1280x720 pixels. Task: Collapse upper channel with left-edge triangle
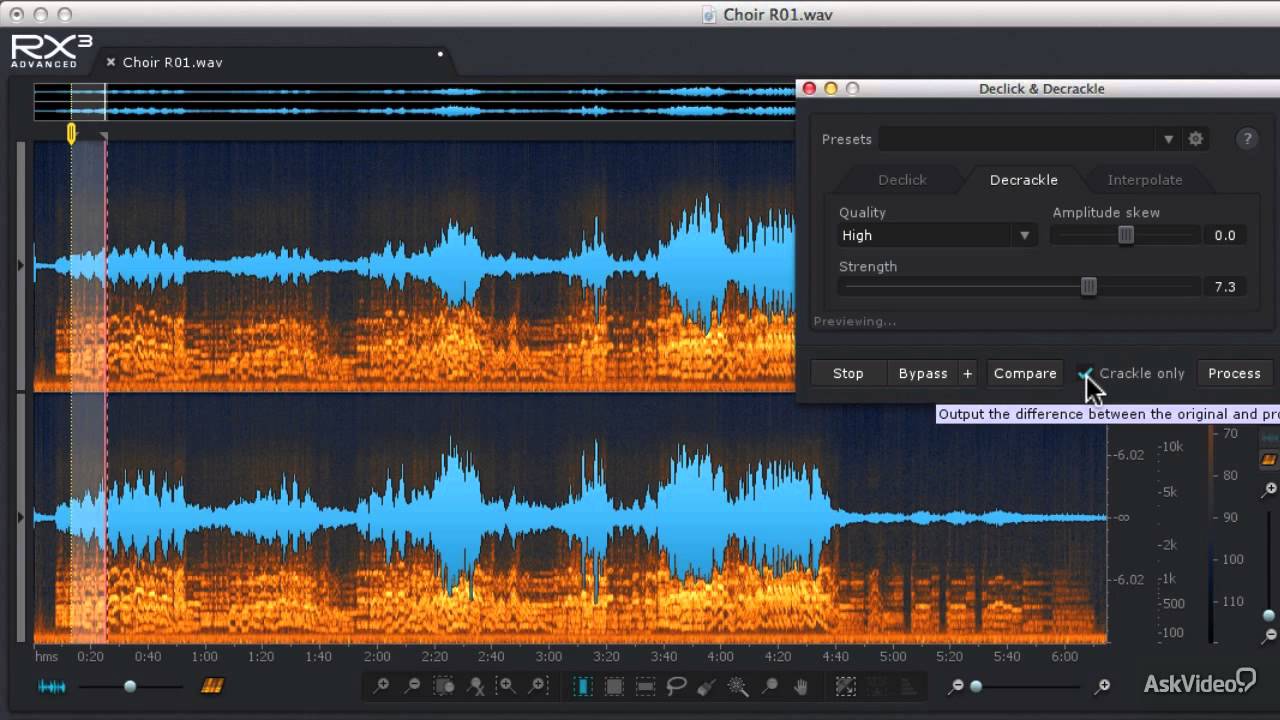[21, 266]
